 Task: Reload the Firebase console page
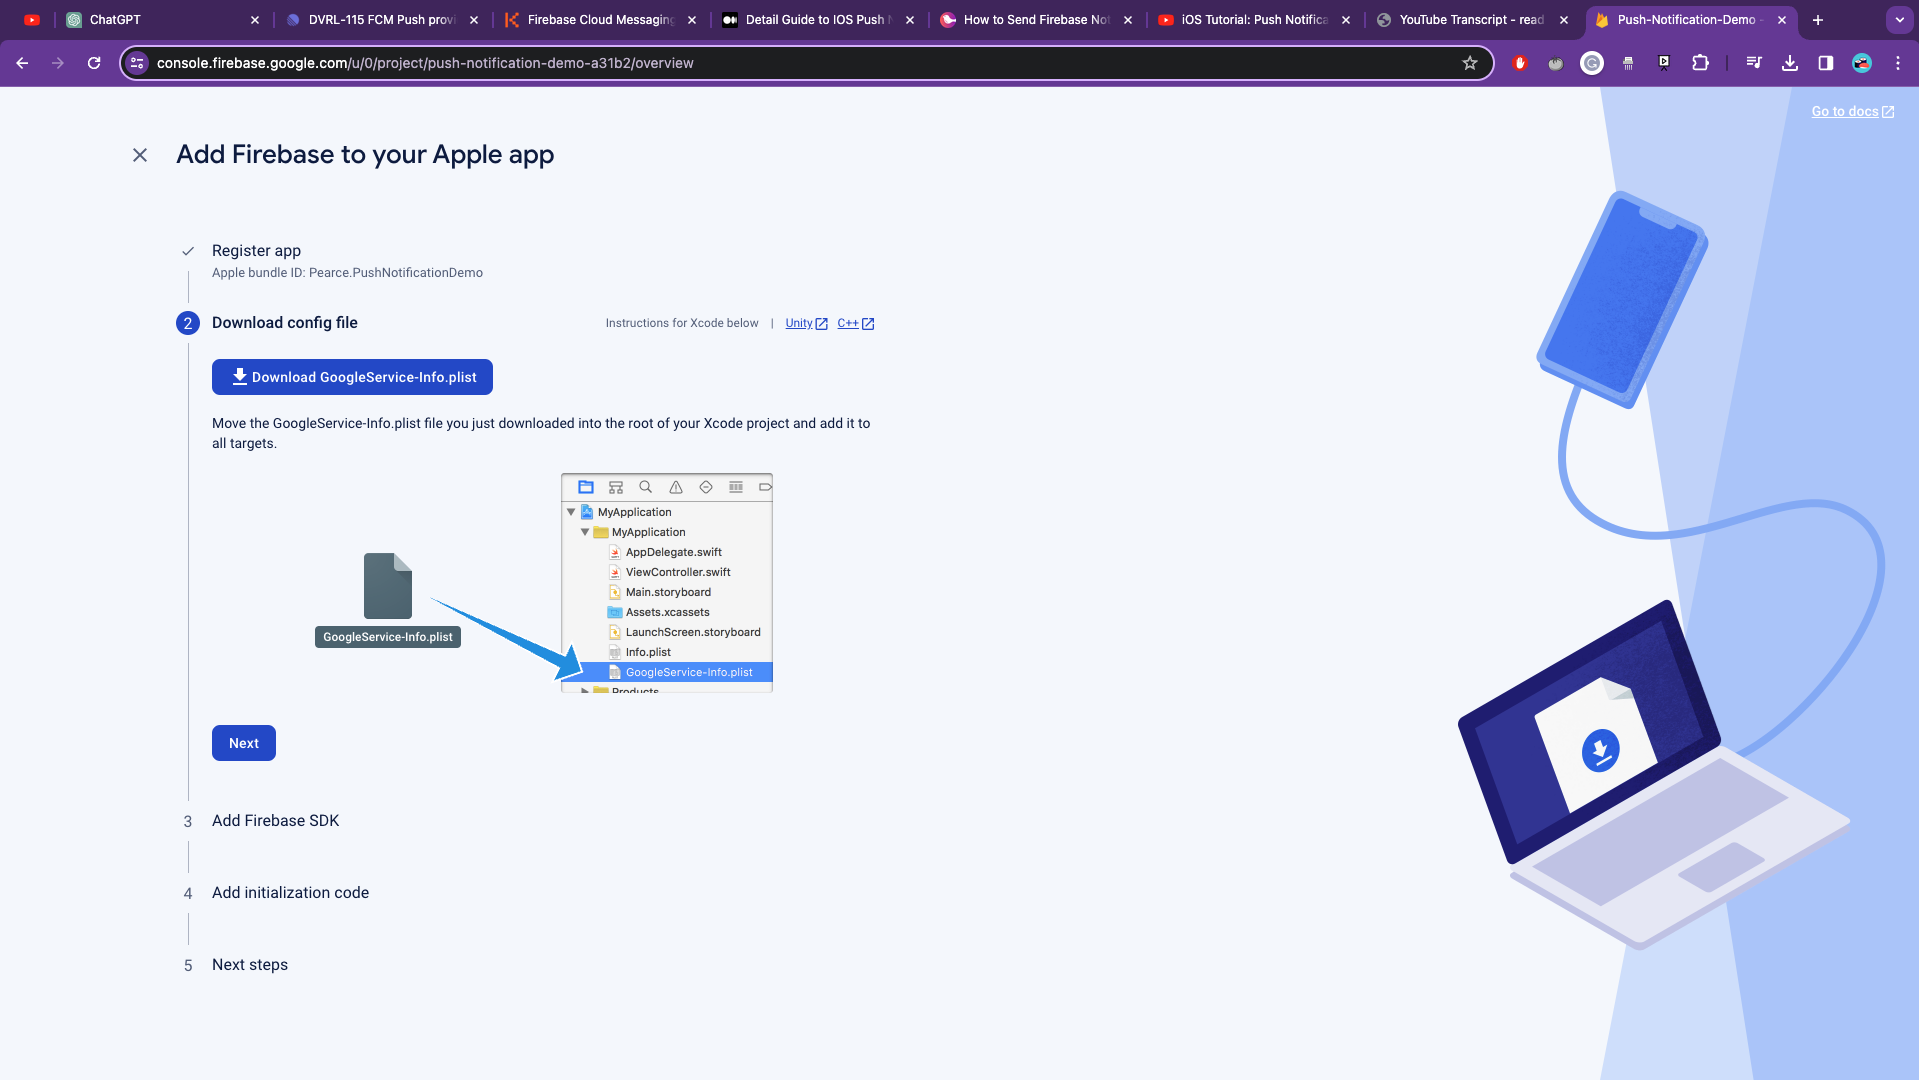pyautogui.click(x=94, y=63)
